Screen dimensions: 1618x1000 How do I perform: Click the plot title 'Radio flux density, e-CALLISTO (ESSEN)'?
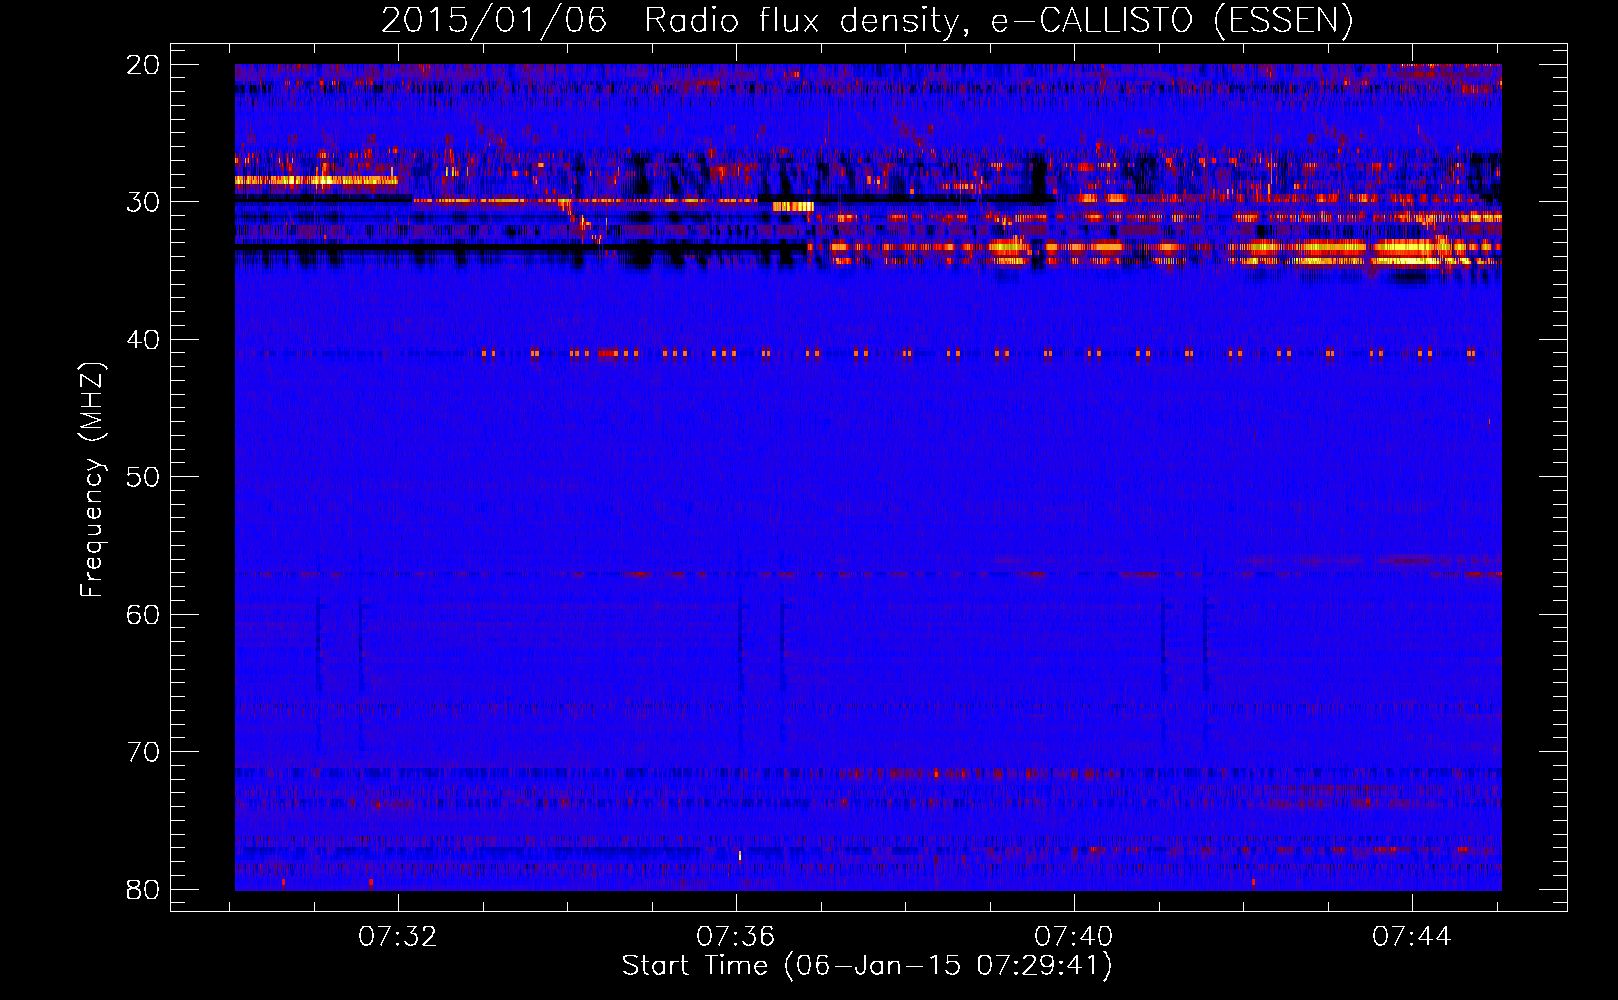(998, 21)
